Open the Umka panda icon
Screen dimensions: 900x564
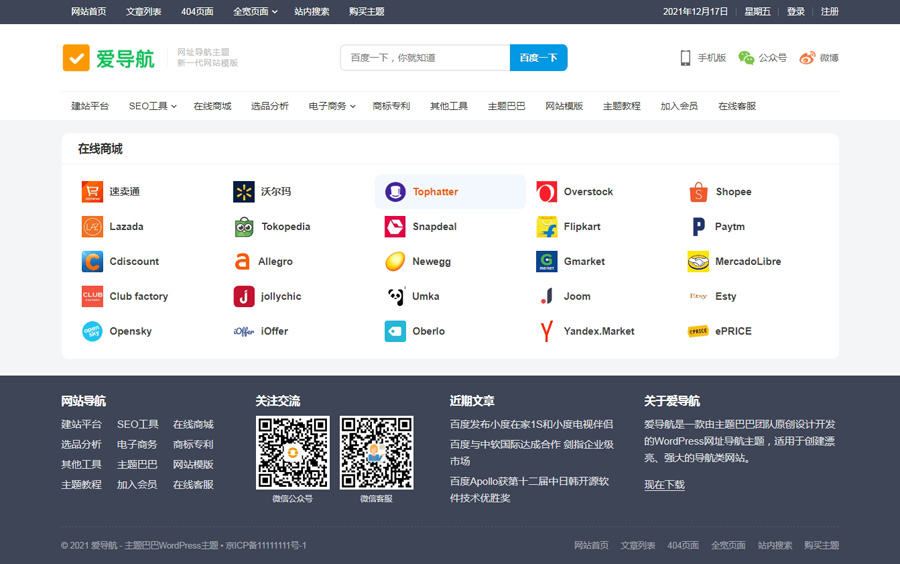[x=395, y=297]
